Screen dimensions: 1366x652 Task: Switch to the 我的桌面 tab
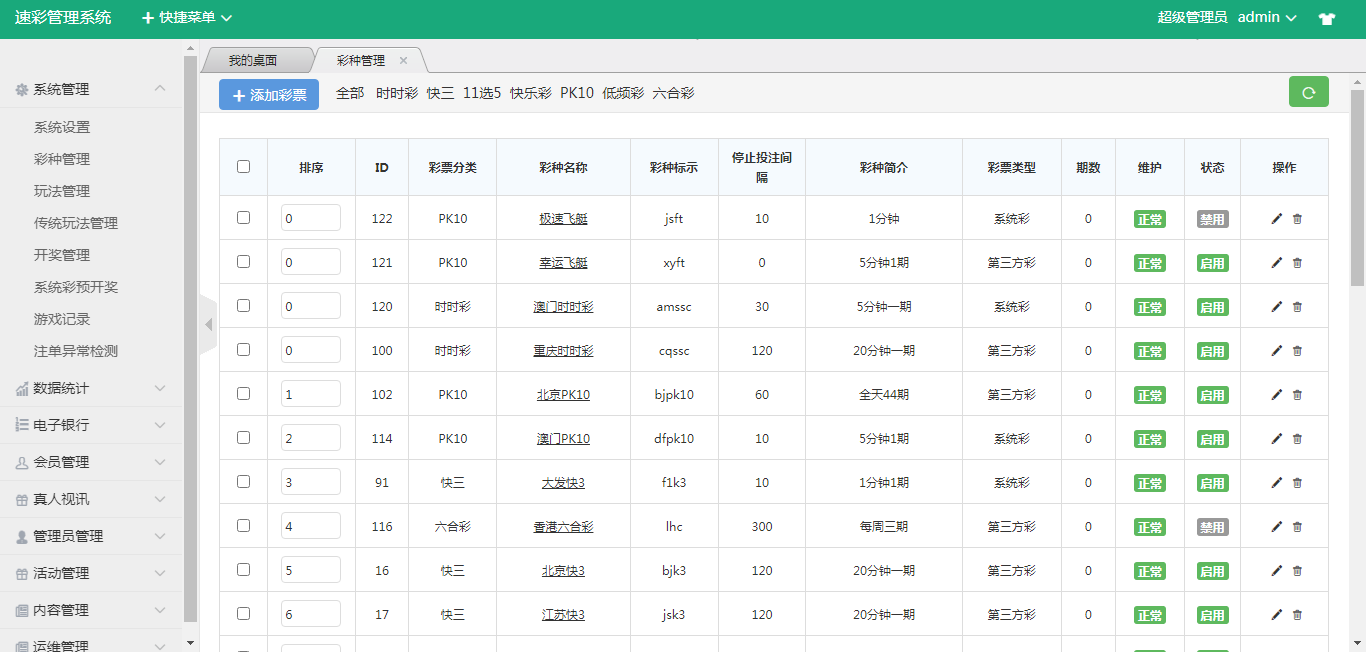253,61
